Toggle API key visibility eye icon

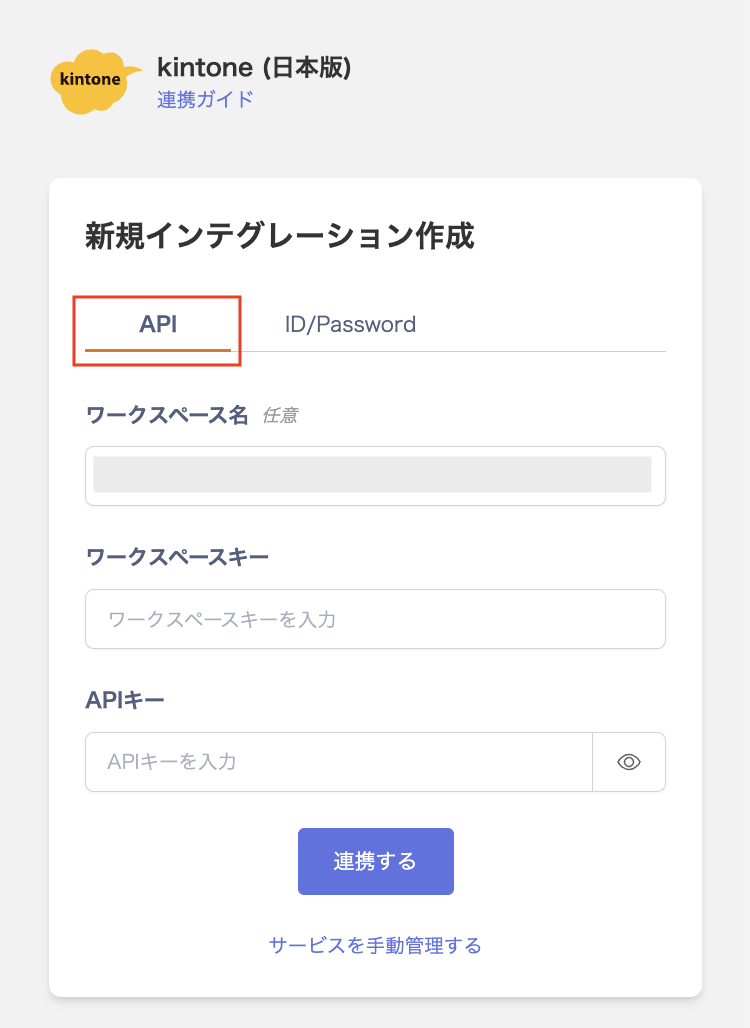click(x=629, y=762)
